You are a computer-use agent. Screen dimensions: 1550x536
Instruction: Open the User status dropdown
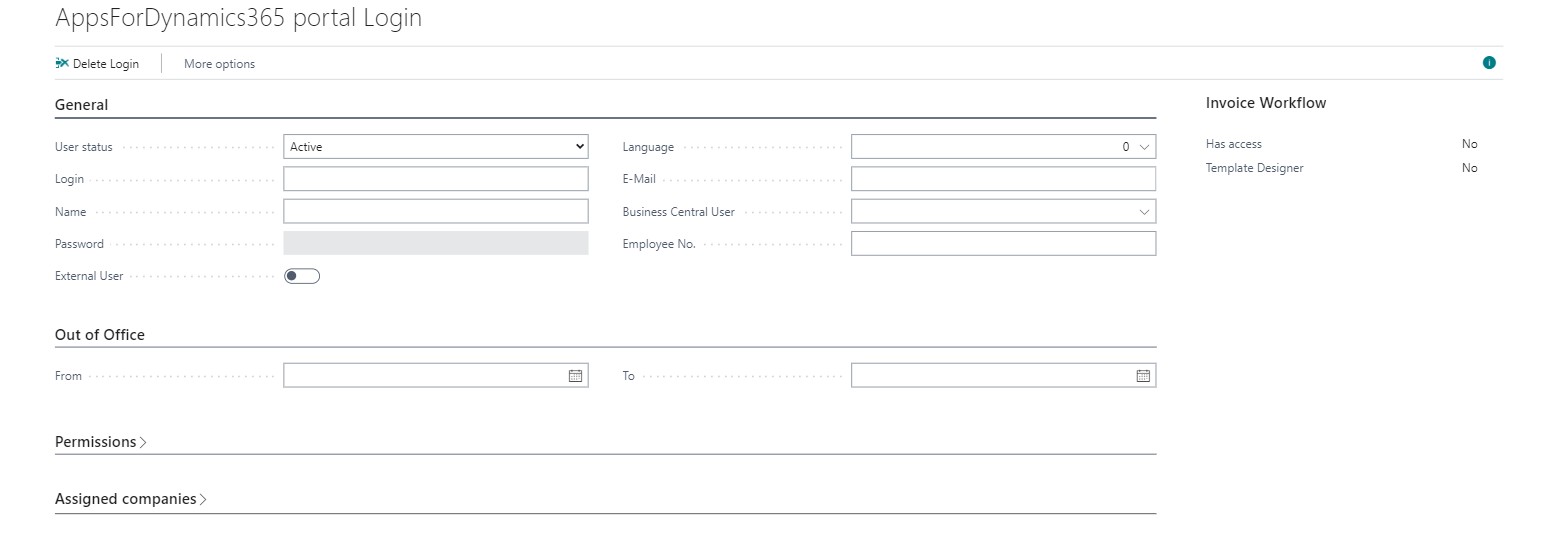436,147
